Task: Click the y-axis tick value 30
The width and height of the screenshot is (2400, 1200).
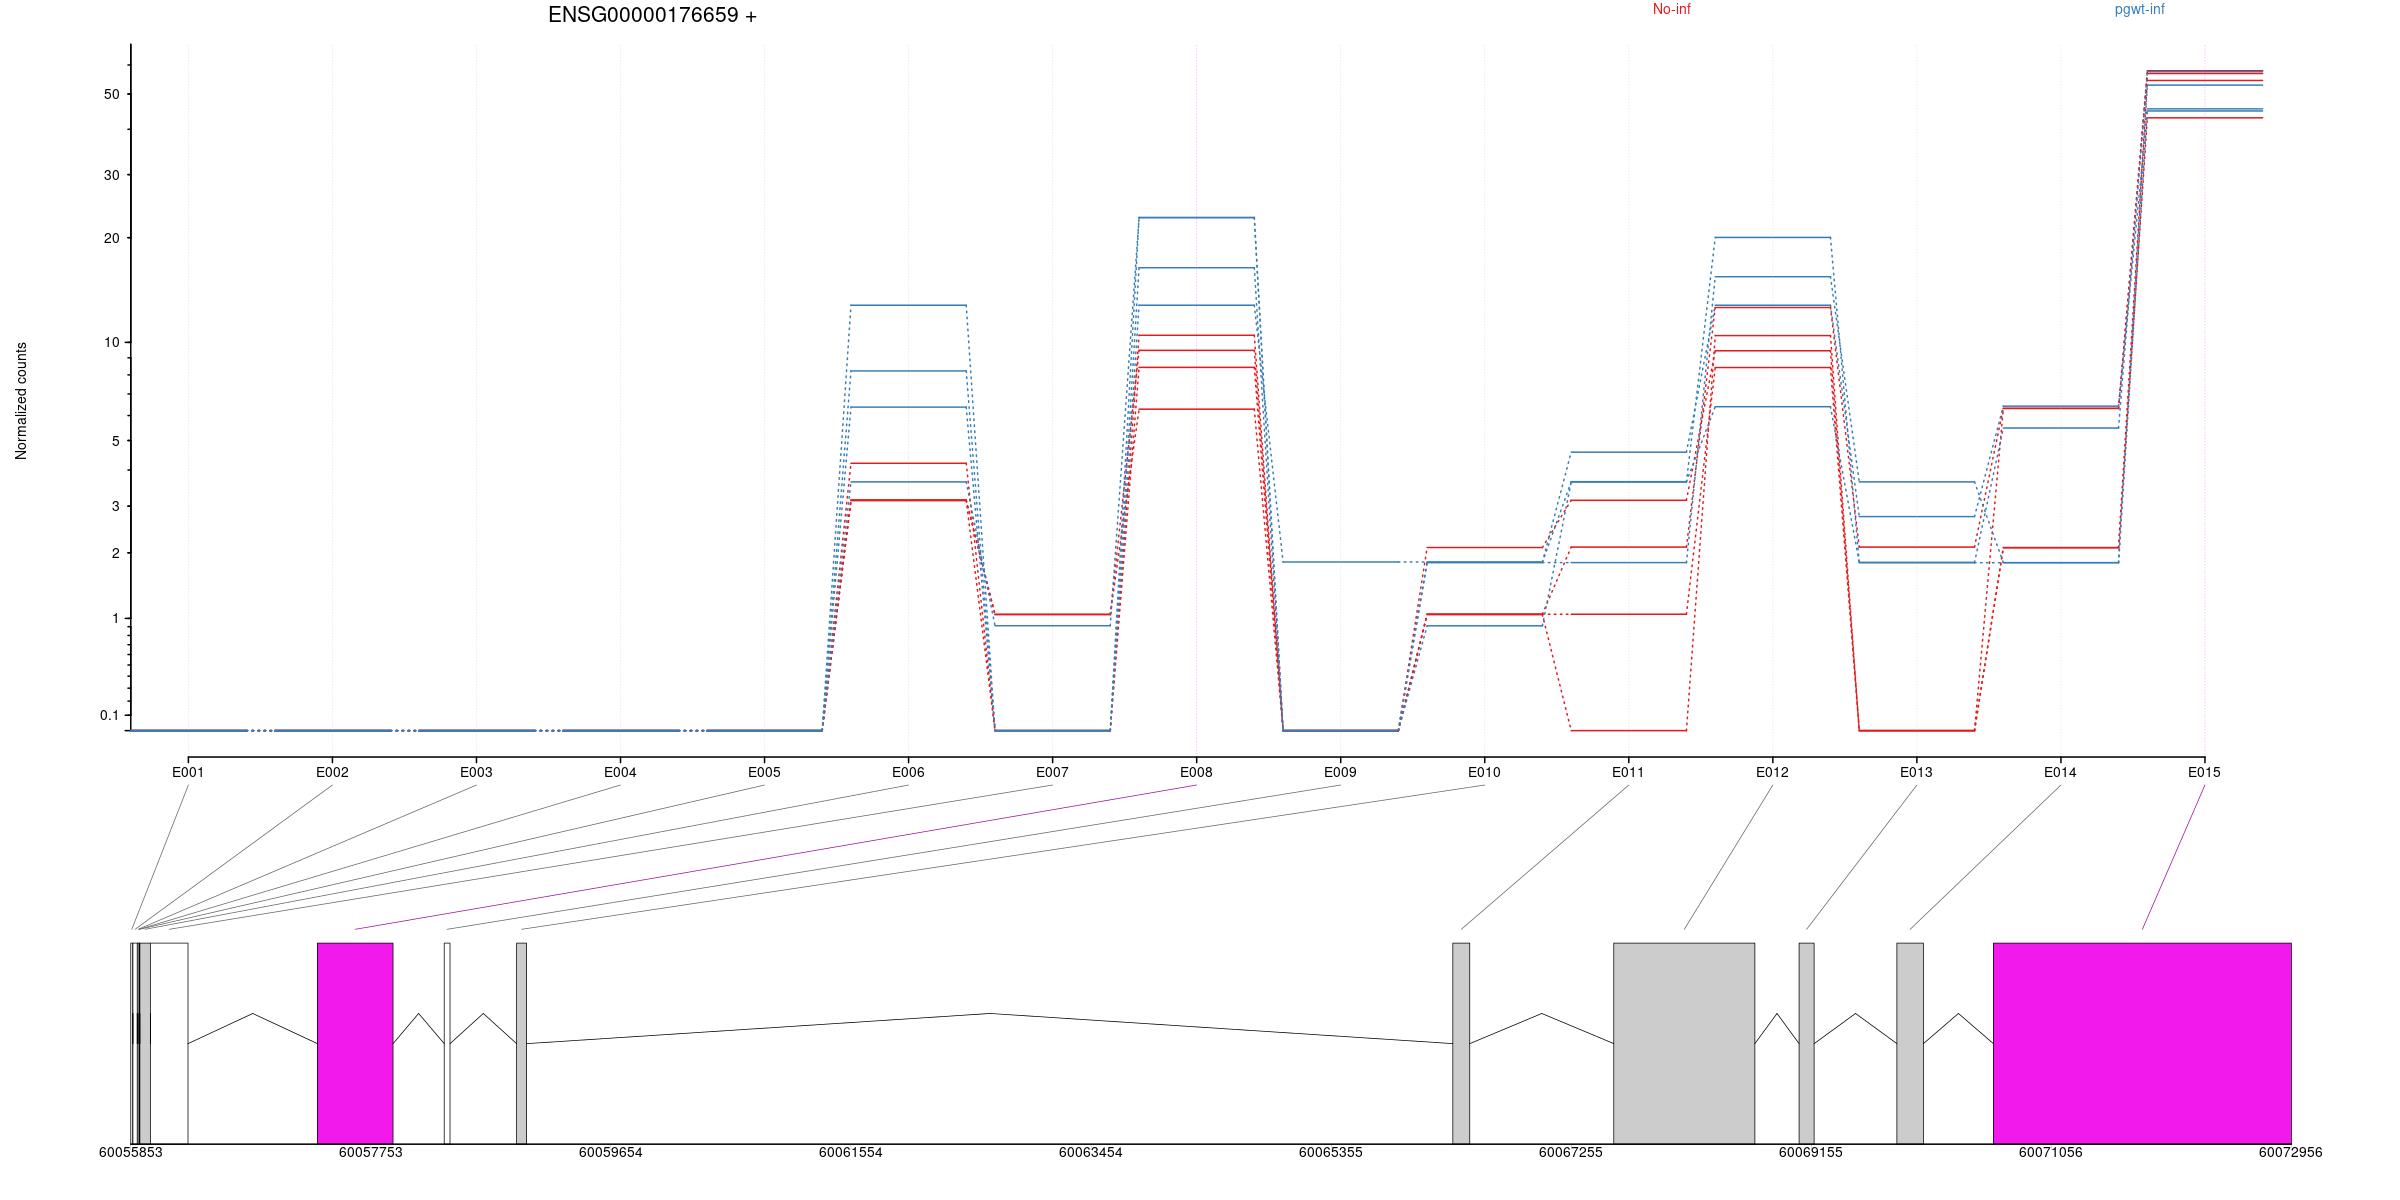Action: 110,175
